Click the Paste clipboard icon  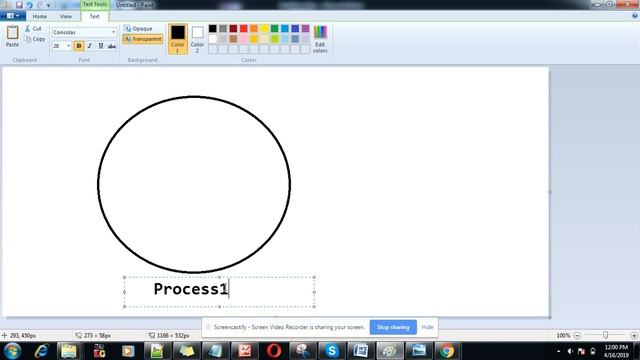pos(12,33)
